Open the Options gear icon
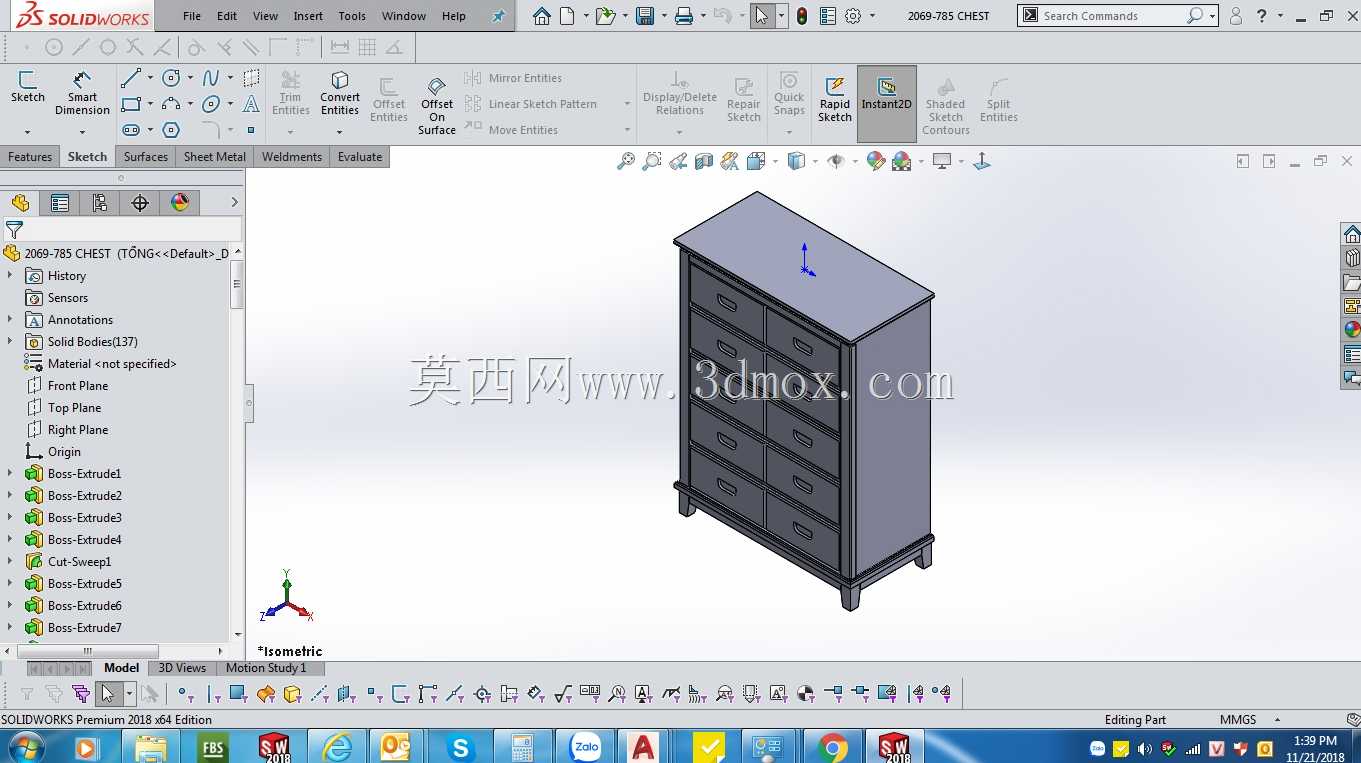Viewport: 1361px width, 763px height. click(x=853, y=16)
